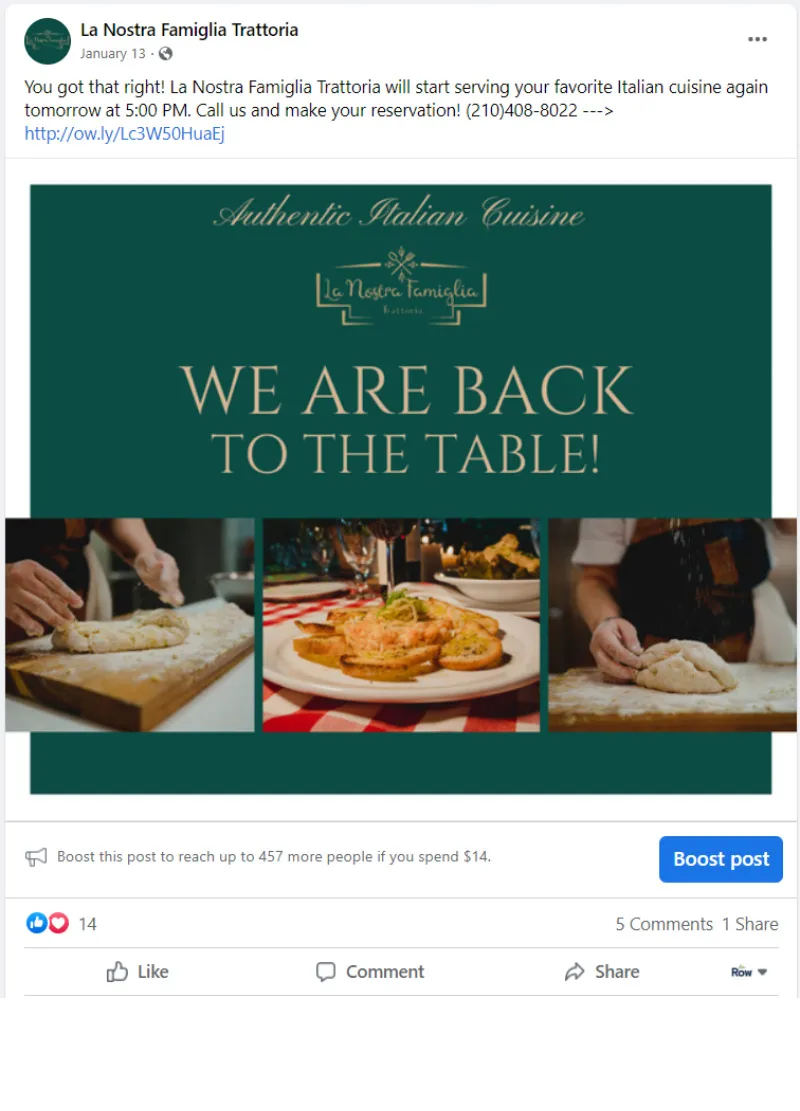
Task: Click the blue thumbs-up reaction icon
Action: (x=36, y=923)
